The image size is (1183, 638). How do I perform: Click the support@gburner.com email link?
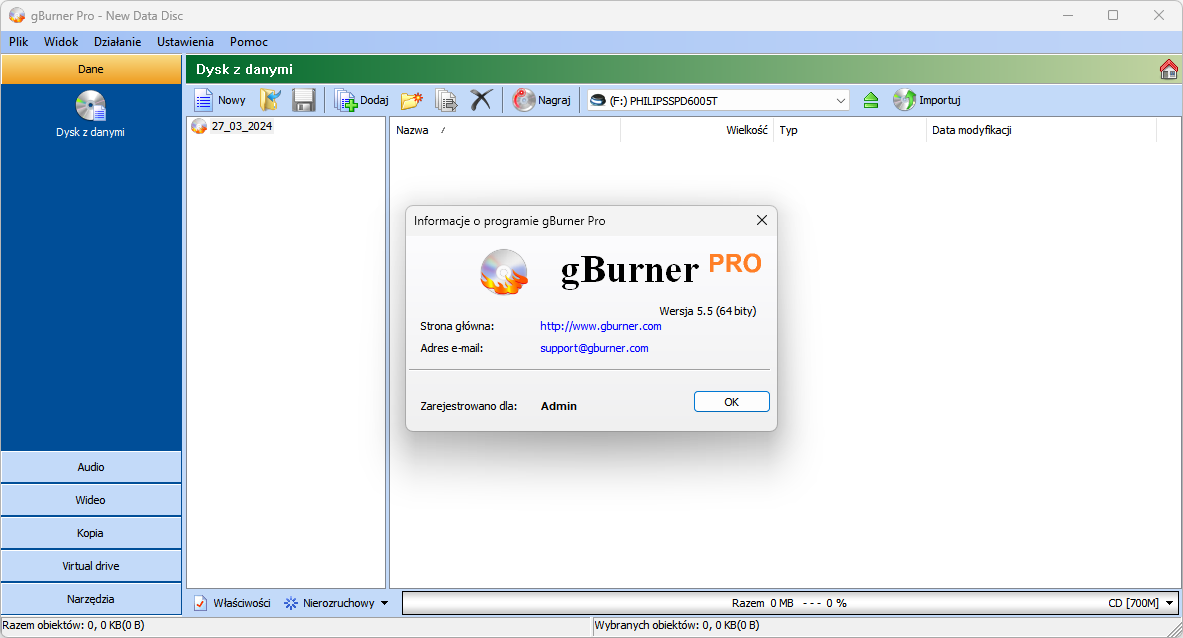[x=595, y=348]
